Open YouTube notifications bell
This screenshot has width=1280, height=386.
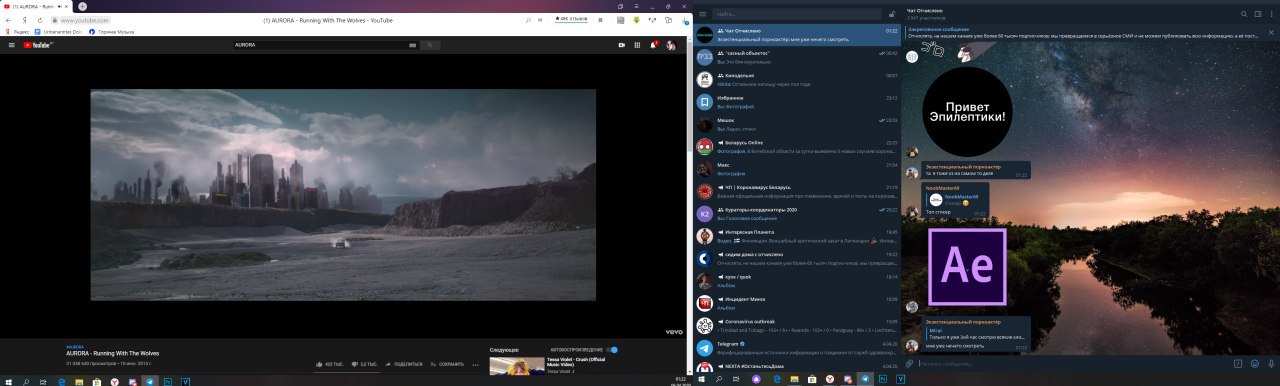click(x=654, y=45)
